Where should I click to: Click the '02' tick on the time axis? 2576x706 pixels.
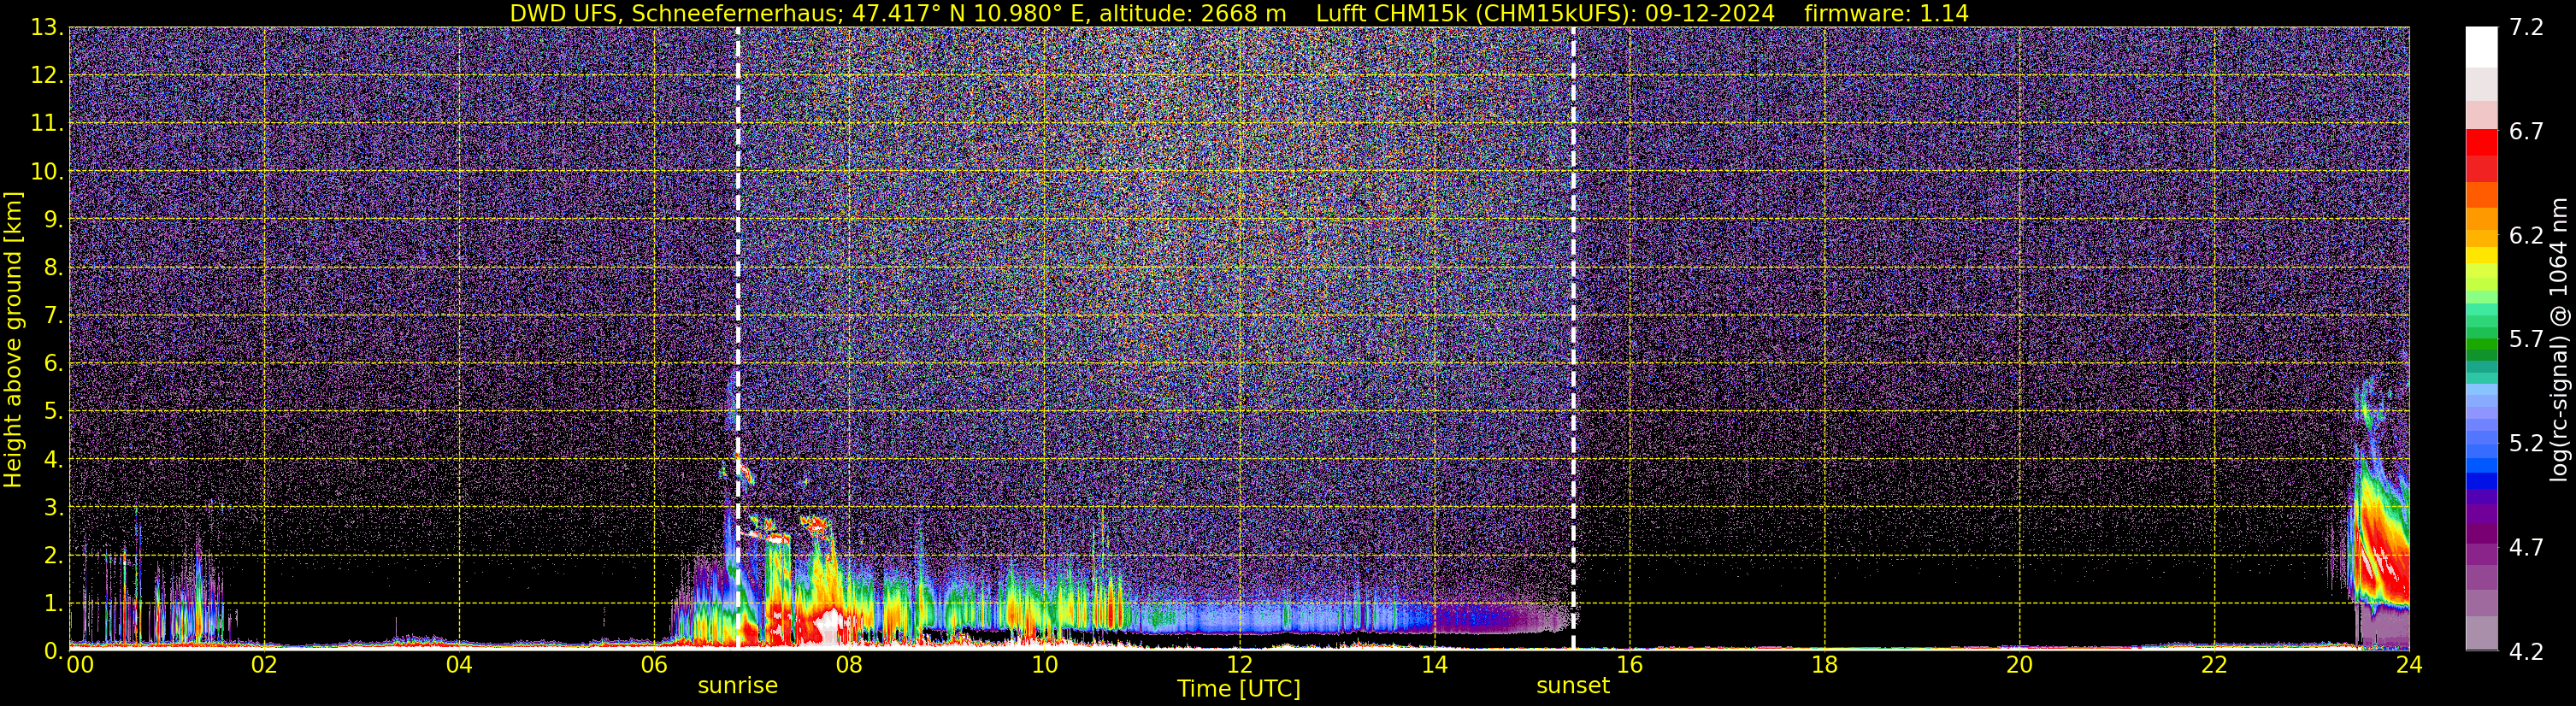264,665
